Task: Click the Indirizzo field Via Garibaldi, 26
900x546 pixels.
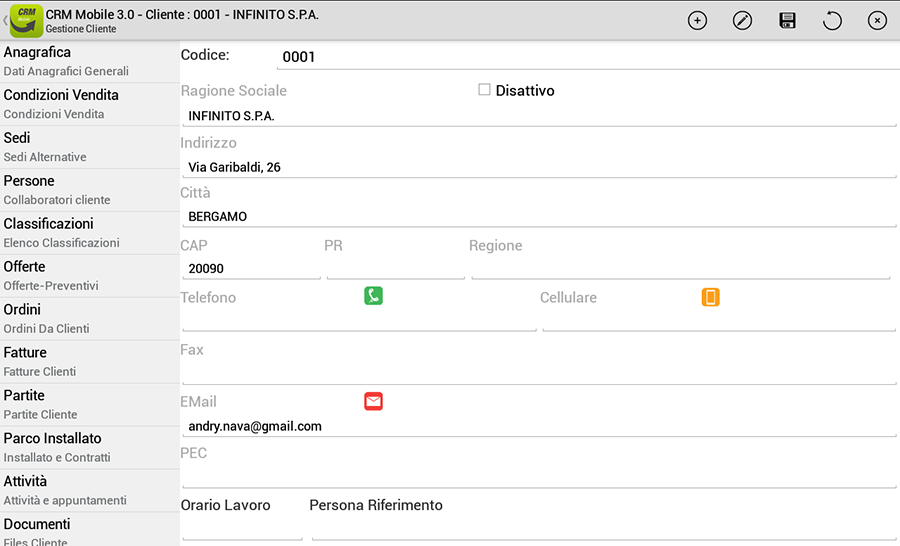Action: coord(539,167)
